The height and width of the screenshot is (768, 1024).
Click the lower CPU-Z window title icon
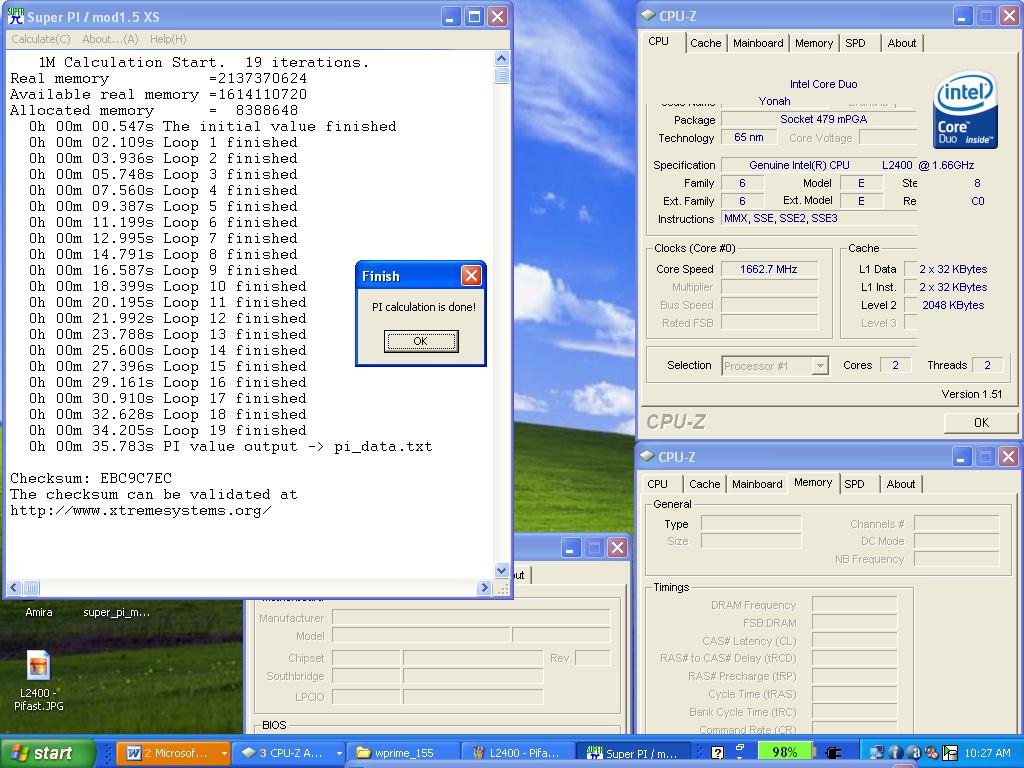coord(647,456)
